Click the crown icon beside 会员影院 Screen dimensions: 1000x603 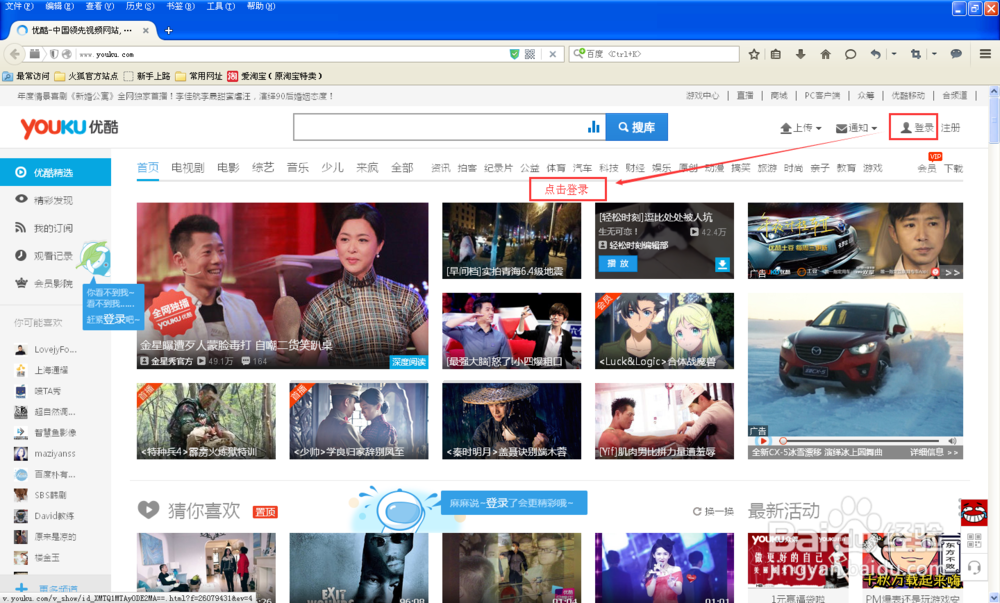tap(21, 283)
